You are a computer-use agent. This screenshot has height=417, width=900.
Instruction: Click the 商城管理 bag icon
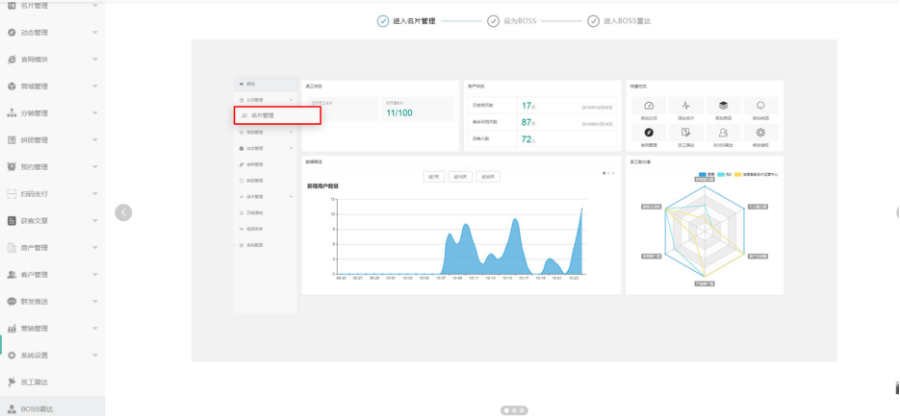[12, 87]
